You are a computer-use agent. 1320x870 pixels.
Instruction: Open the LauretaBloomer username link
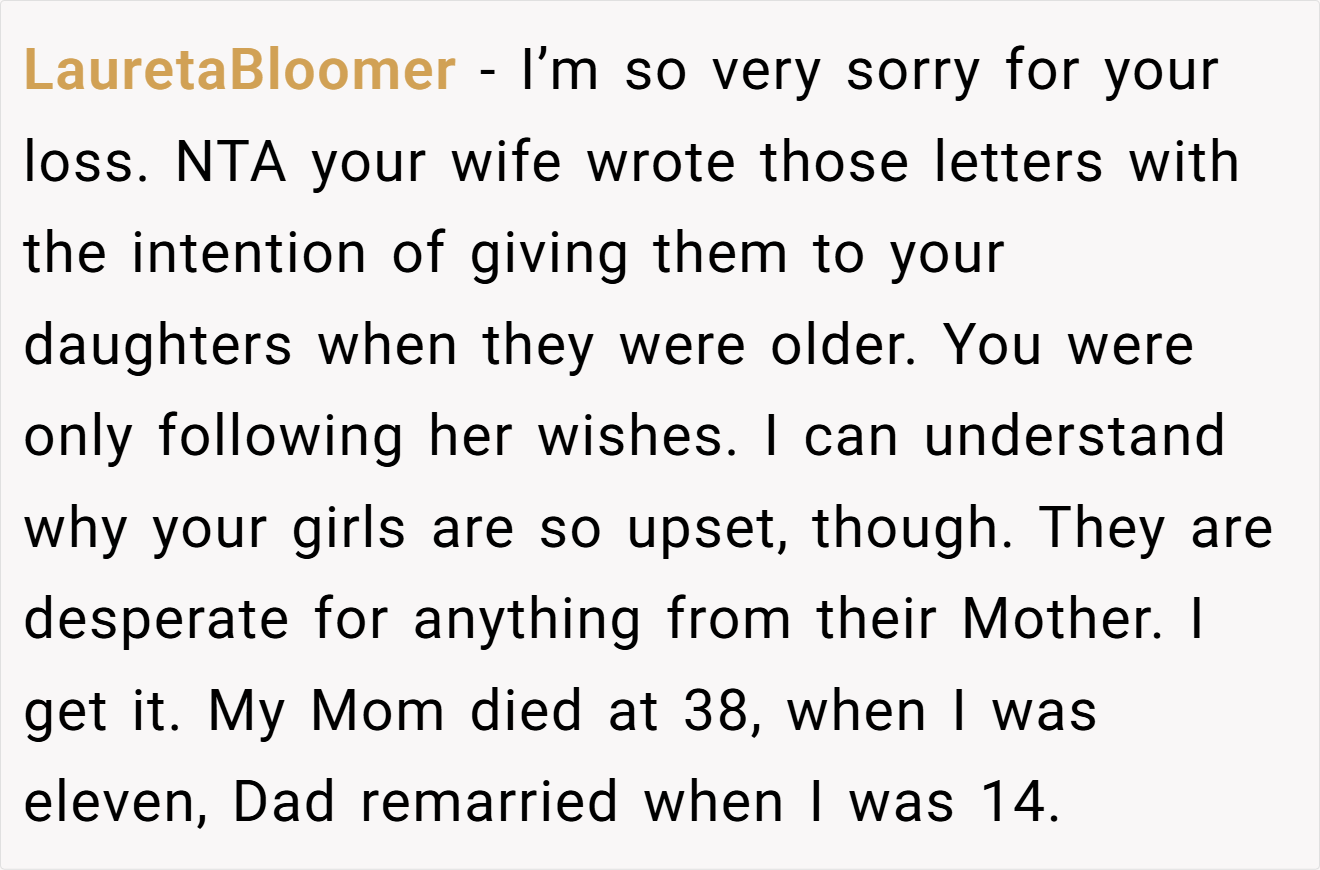(x=239, y=71)
